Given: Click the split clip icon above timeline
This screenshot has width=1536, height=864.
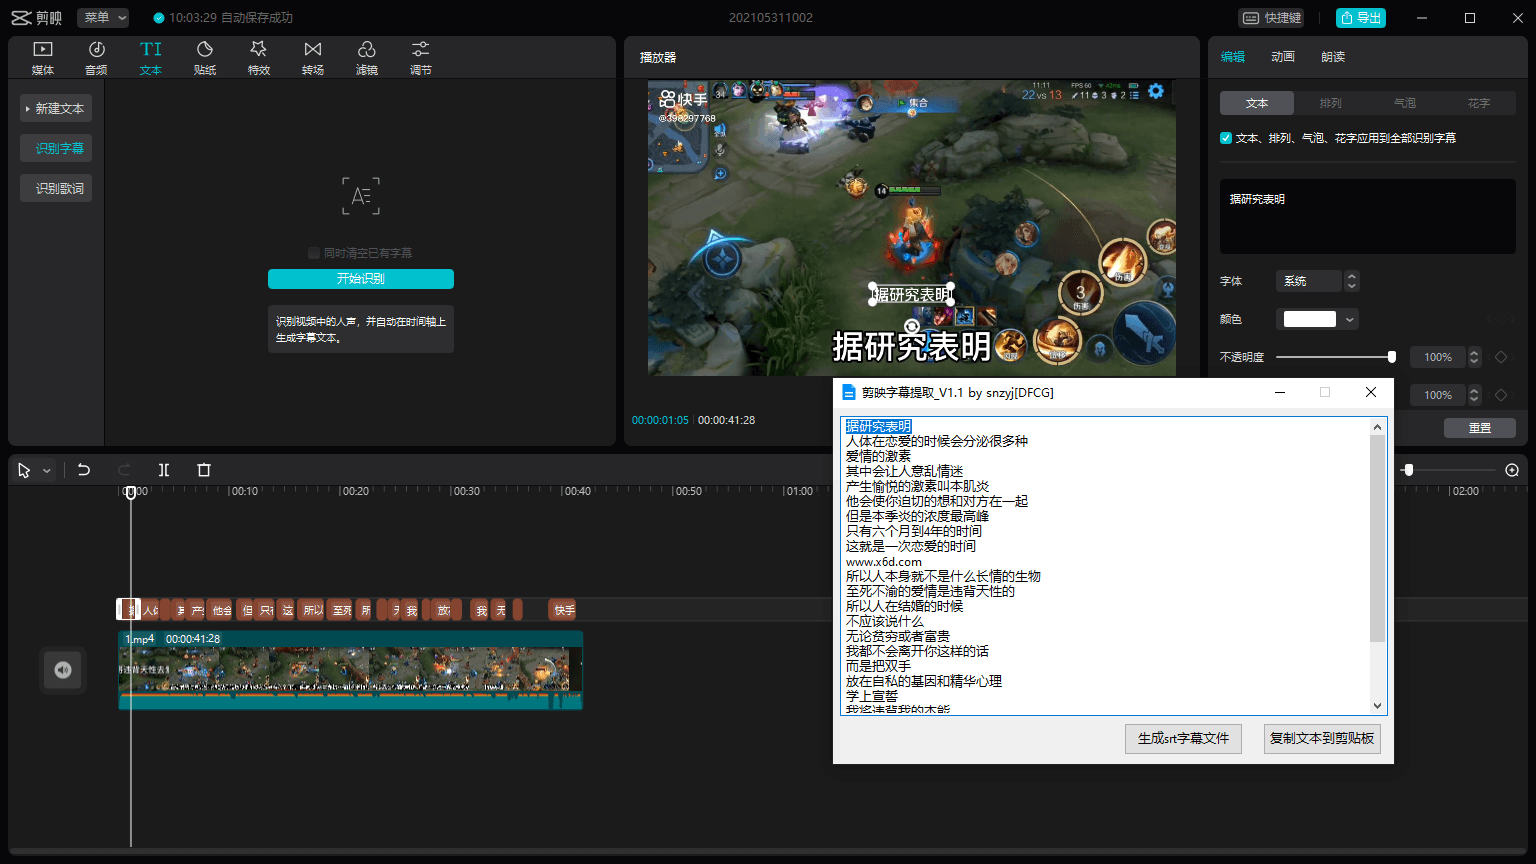Looking at the screenshot, I should point(164,469).
